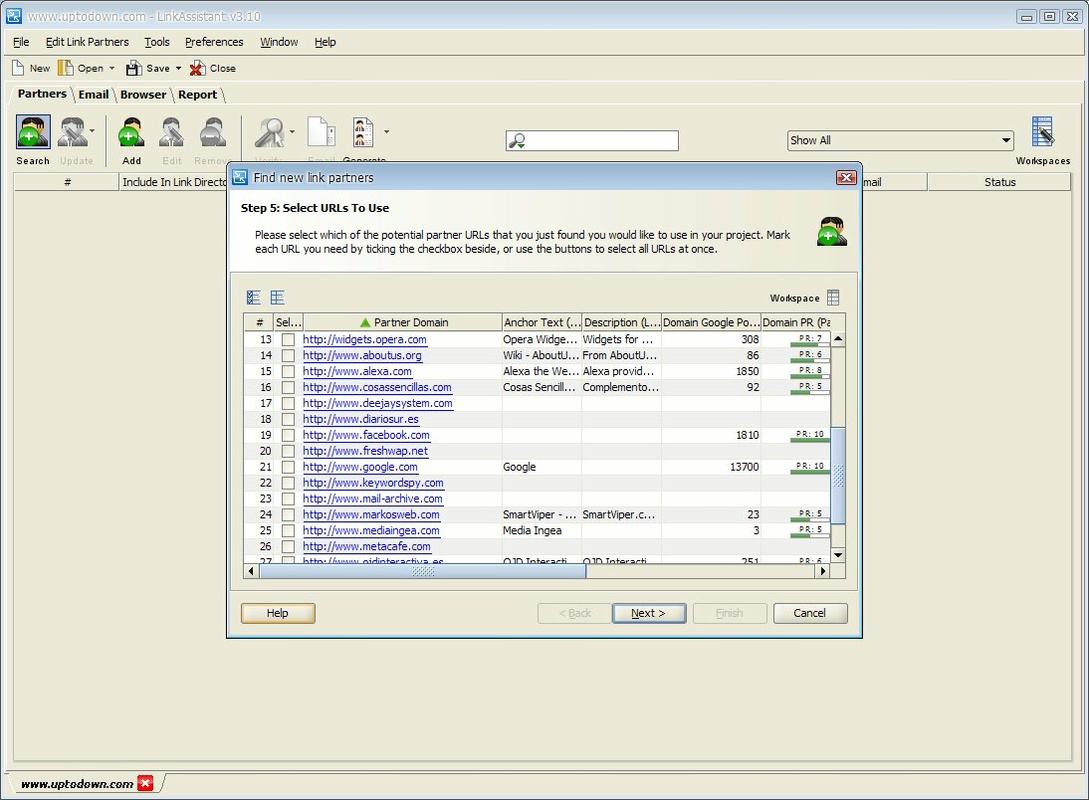The width and height of the screenshot is (1089, 800).
Task: Open the Tools menu
Action: pos(157,42)
